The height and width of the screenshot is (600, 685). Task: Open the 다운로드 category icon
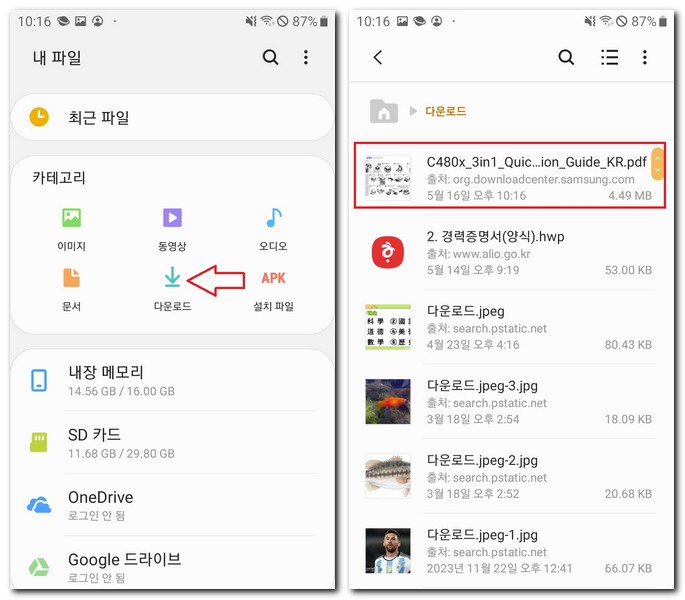point(172,277)
